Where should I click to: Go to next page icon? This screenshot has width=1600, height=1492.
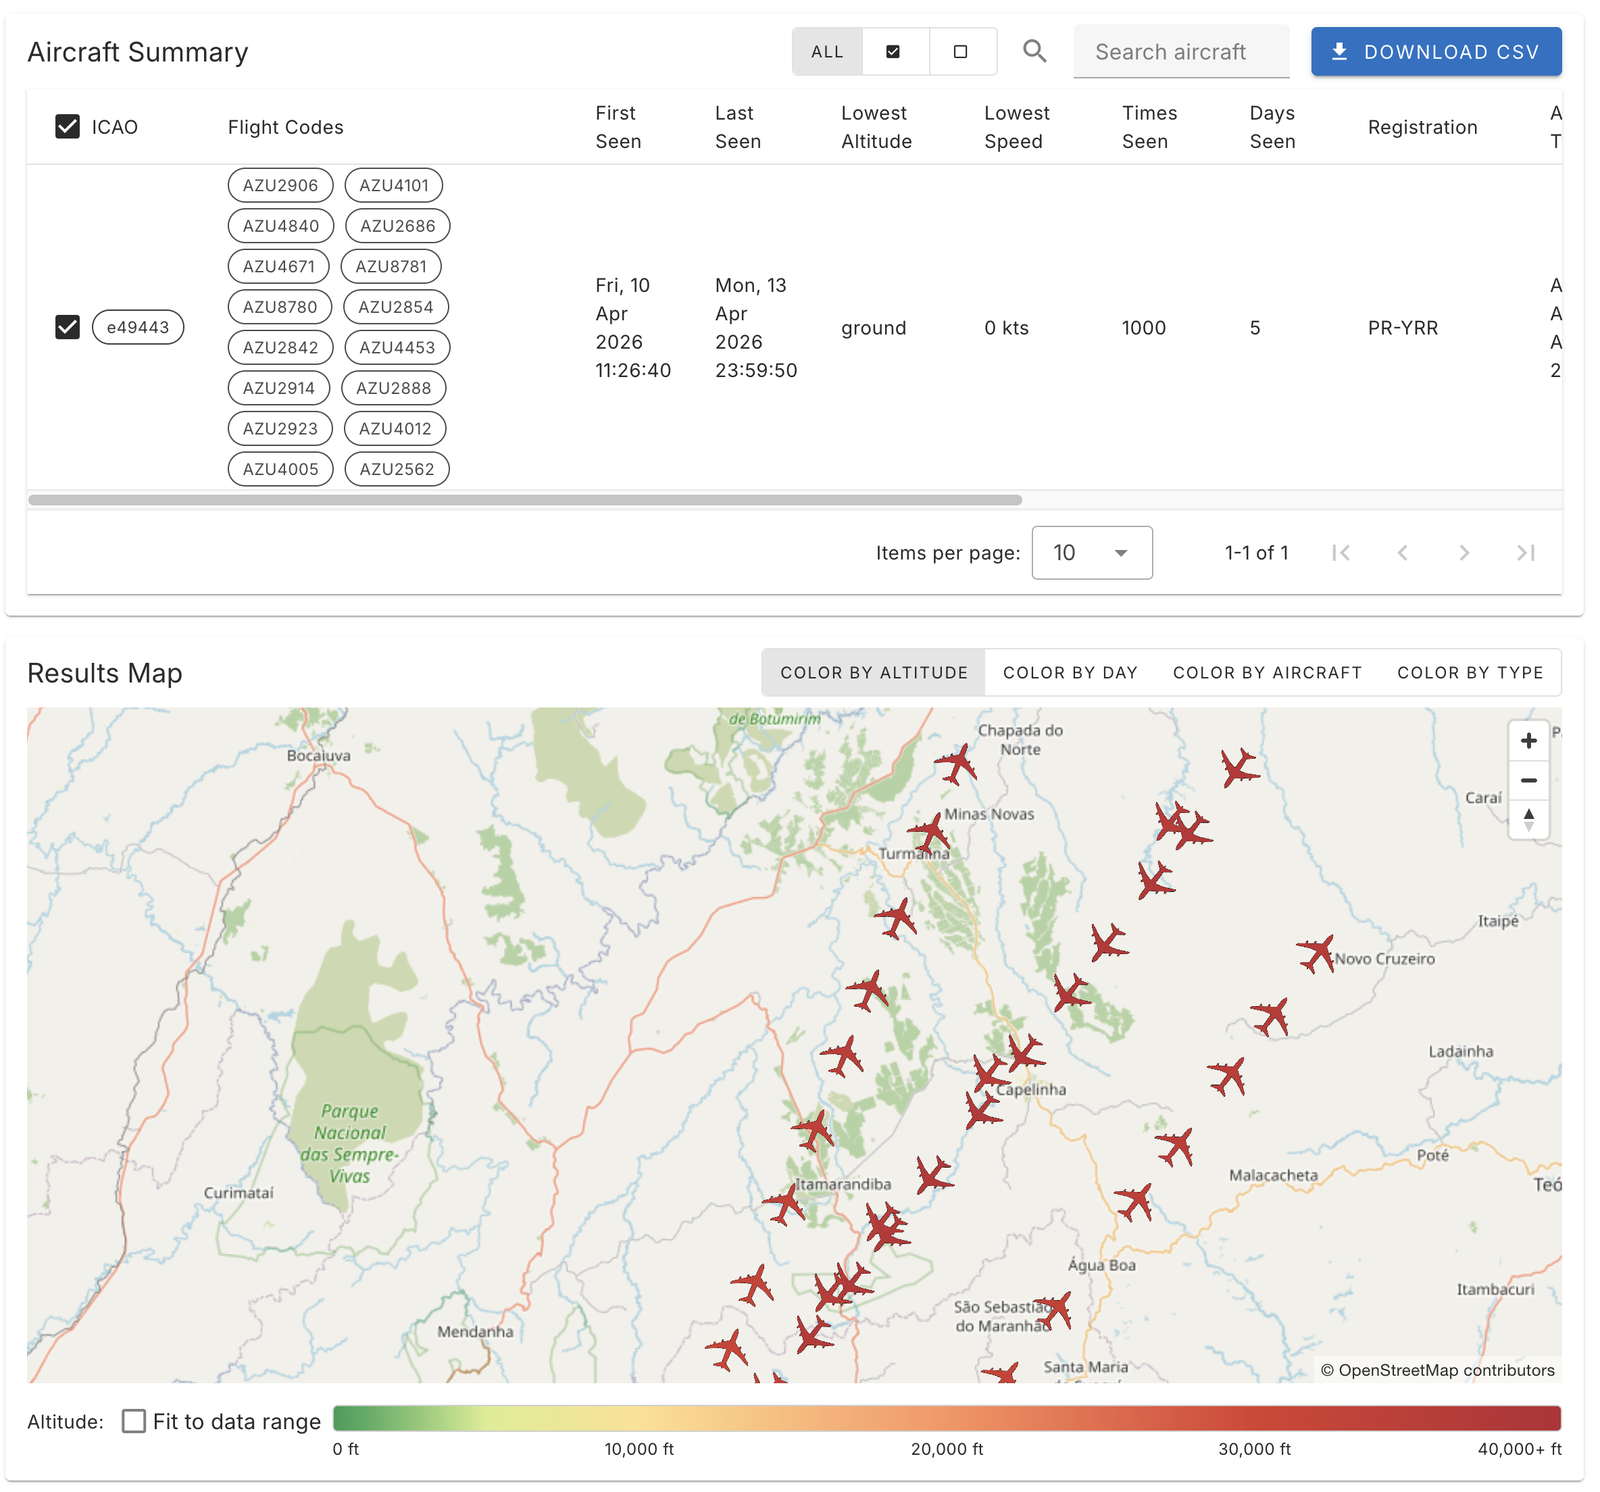click(1464, 553)
